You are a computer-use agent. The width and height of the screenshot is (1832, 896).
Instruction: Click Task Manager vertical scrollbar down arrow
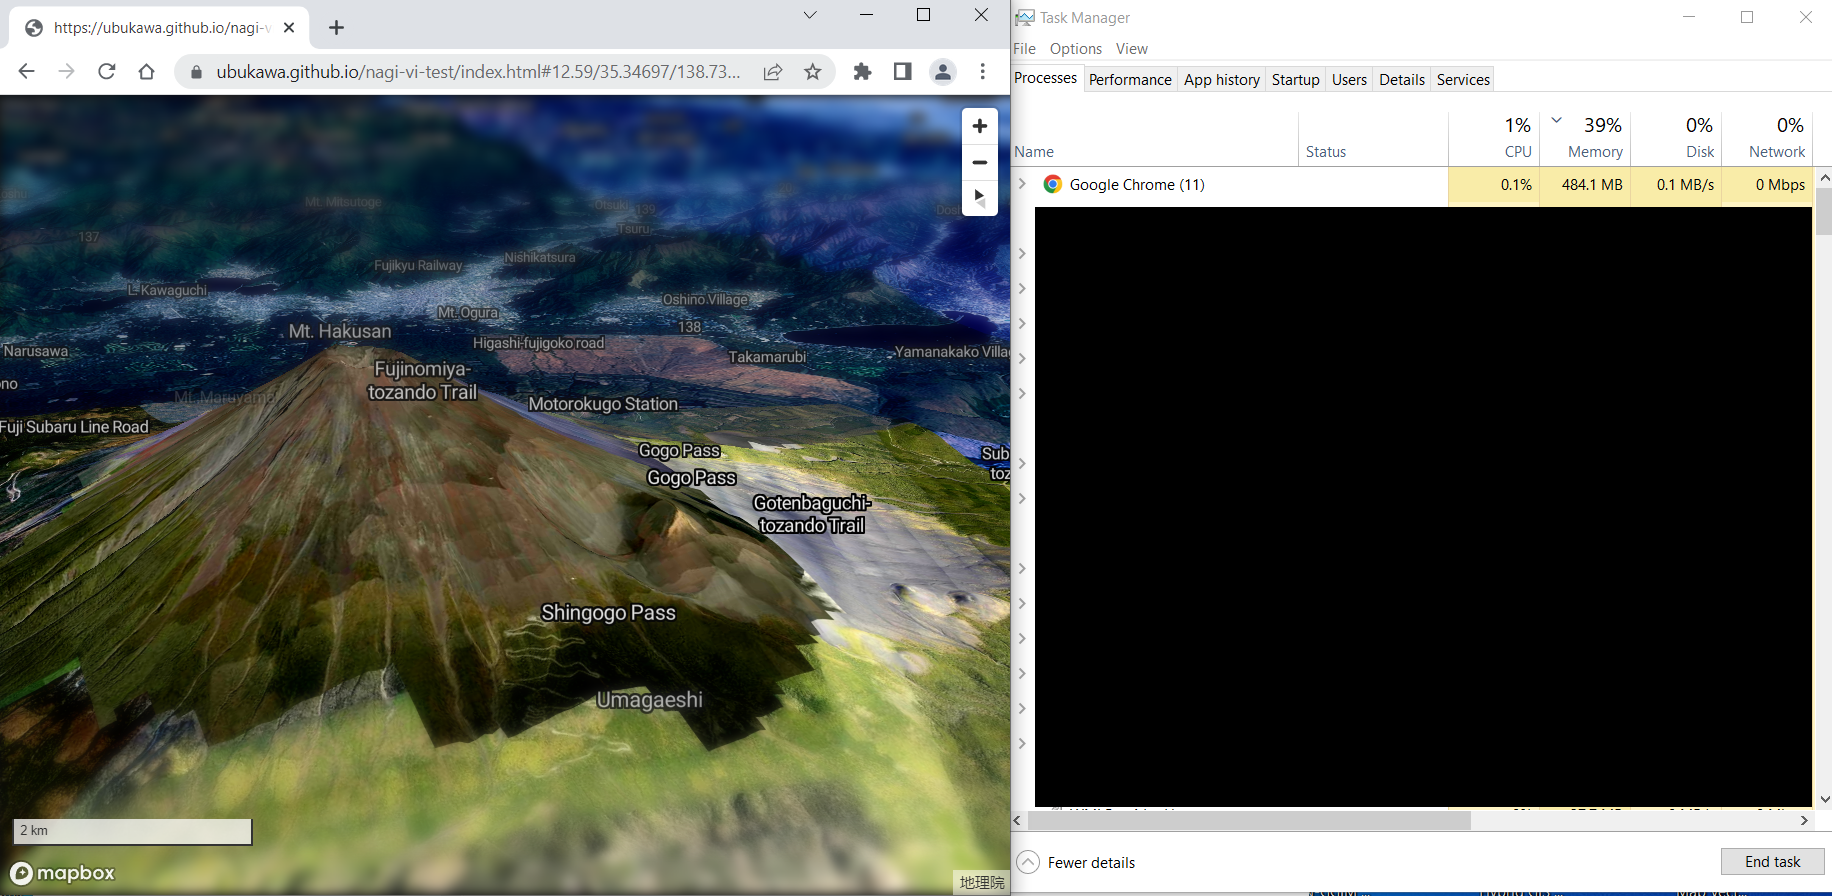tap(1824, 799)
